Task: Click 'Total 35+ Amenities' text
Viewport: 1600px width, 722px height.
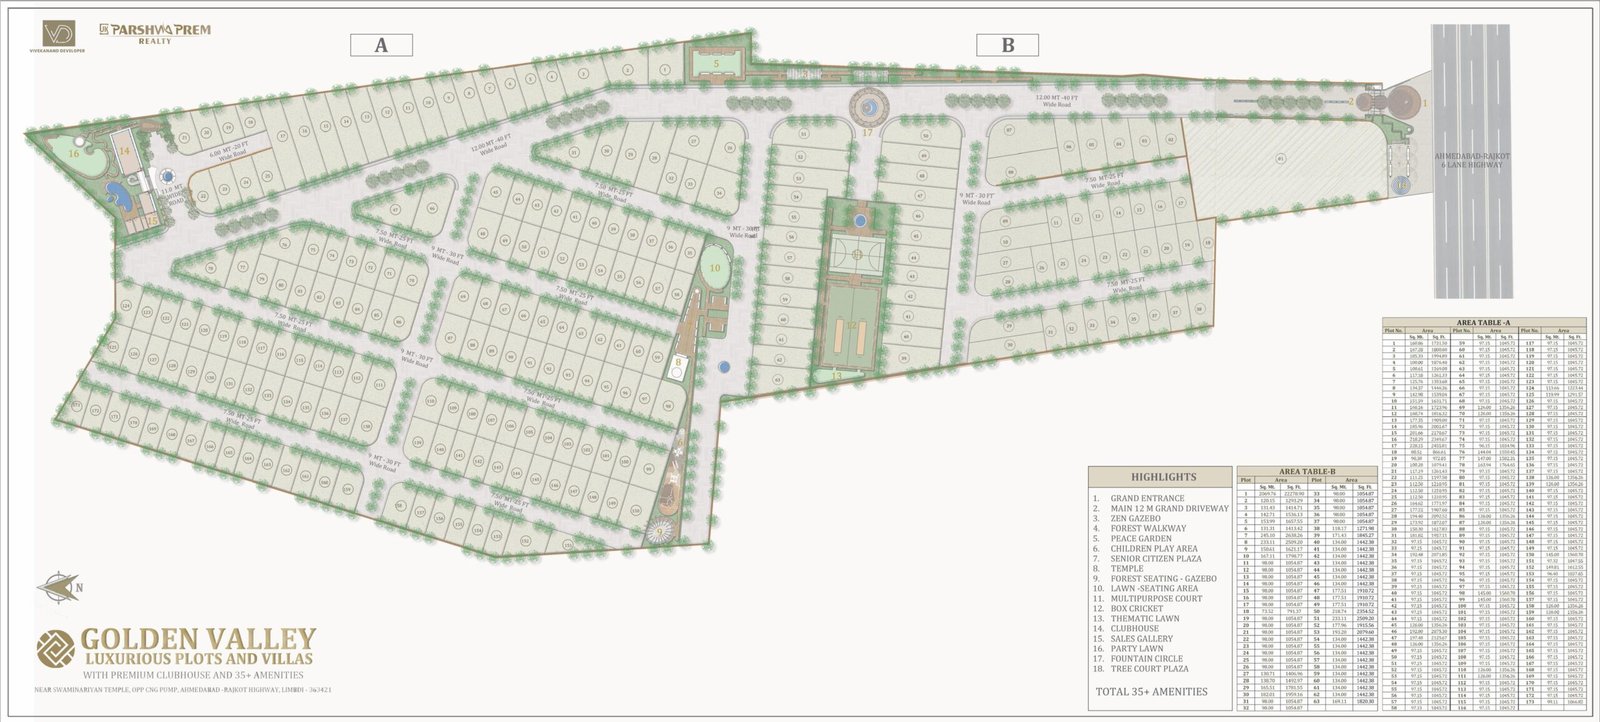Action: coord(1150,691)
